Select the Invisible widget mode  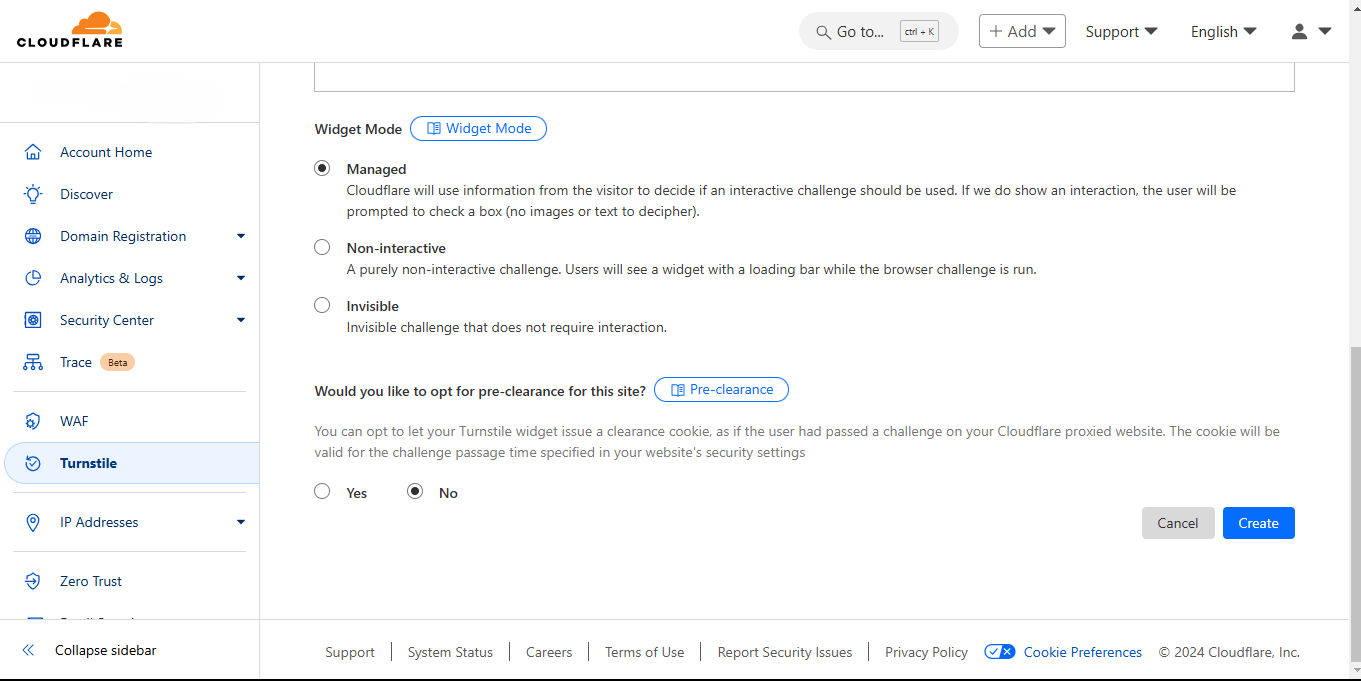pyautogui.click(x=322, y=305)
